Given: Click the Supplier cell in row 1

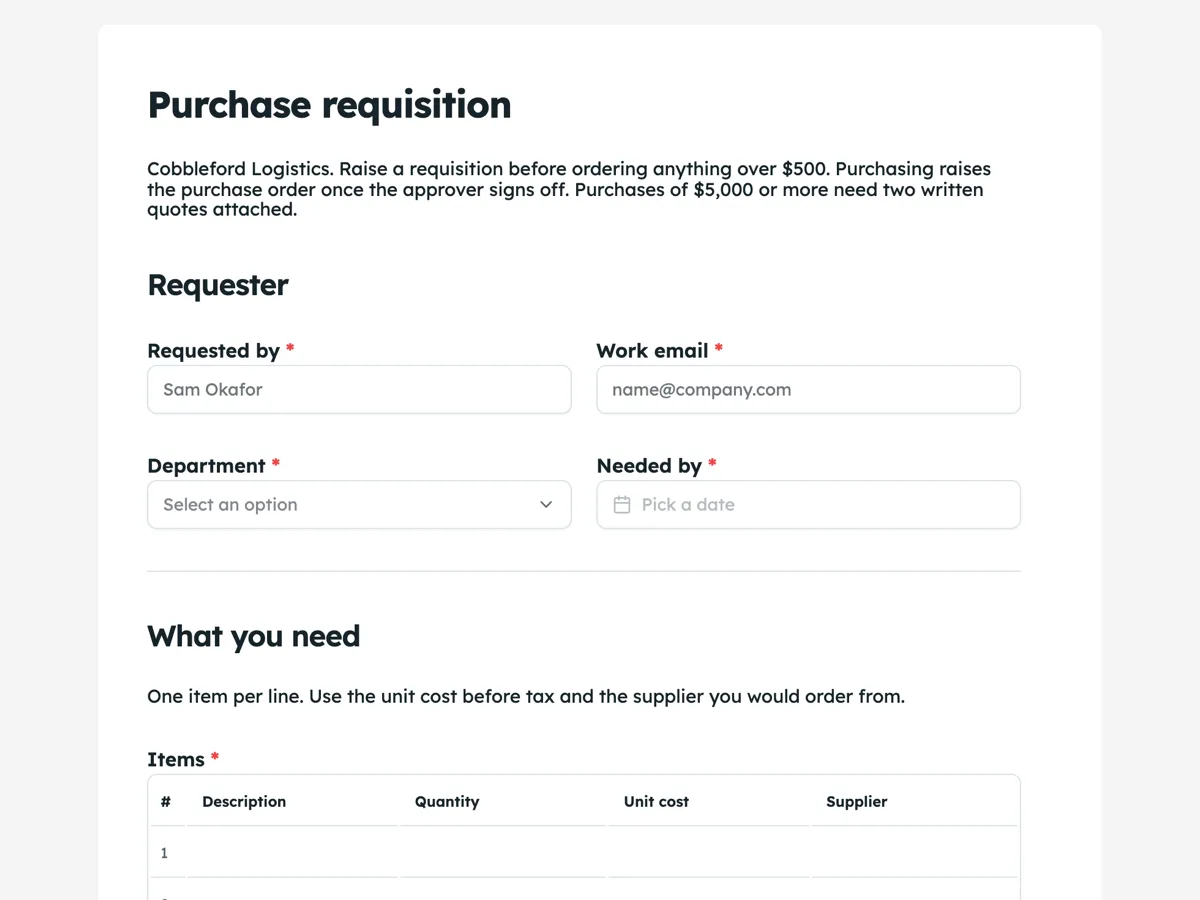Looking at the screenshot, I should coord(914,853).
